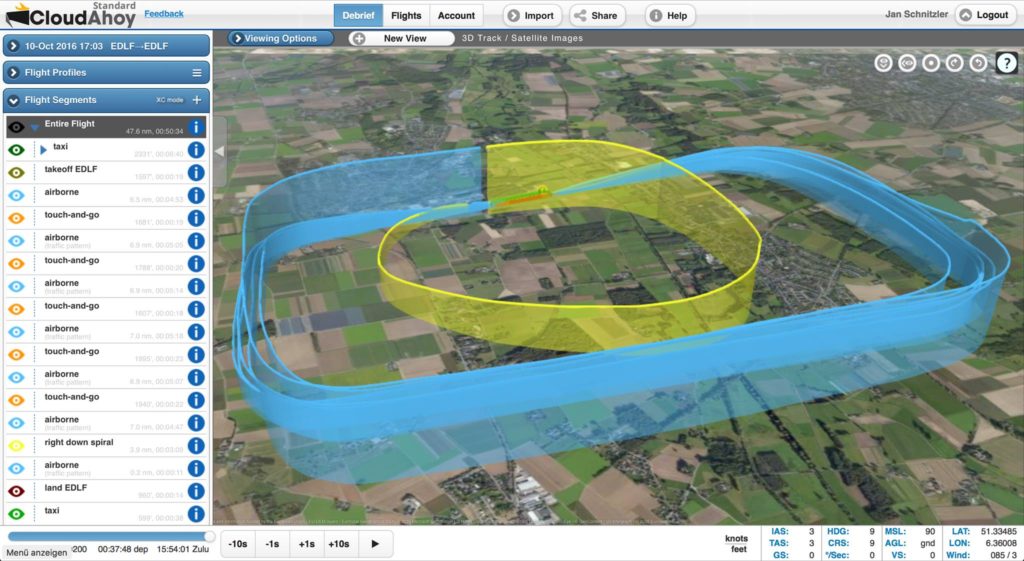This screenshot has height=561, width=1024.
Task: Toggle visibility of the right down spiral
Action: pos(16,445)
